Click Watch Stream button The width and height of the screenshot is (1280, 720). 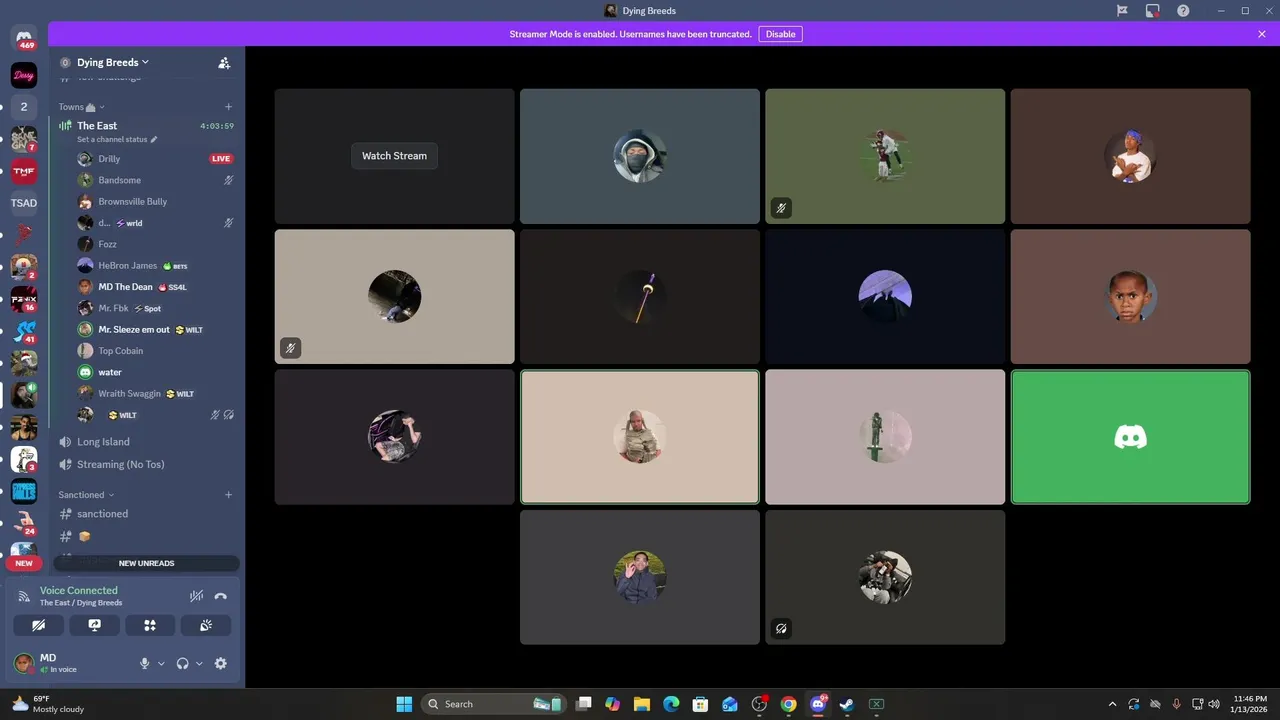pyautogui.click(x=394, y=156)
